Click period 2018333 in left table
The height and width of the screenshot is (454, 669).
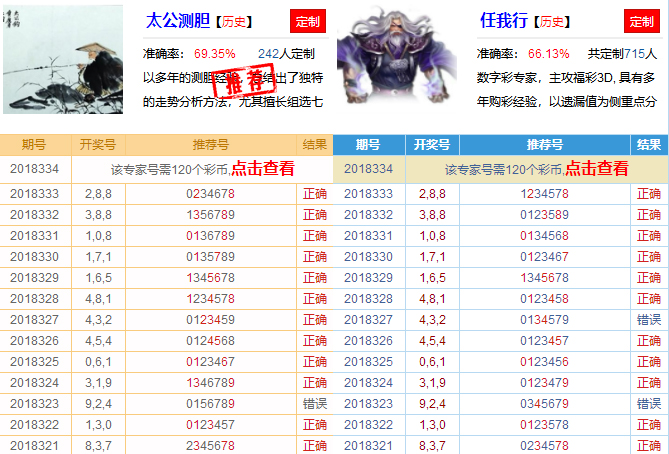click(34, 193)
